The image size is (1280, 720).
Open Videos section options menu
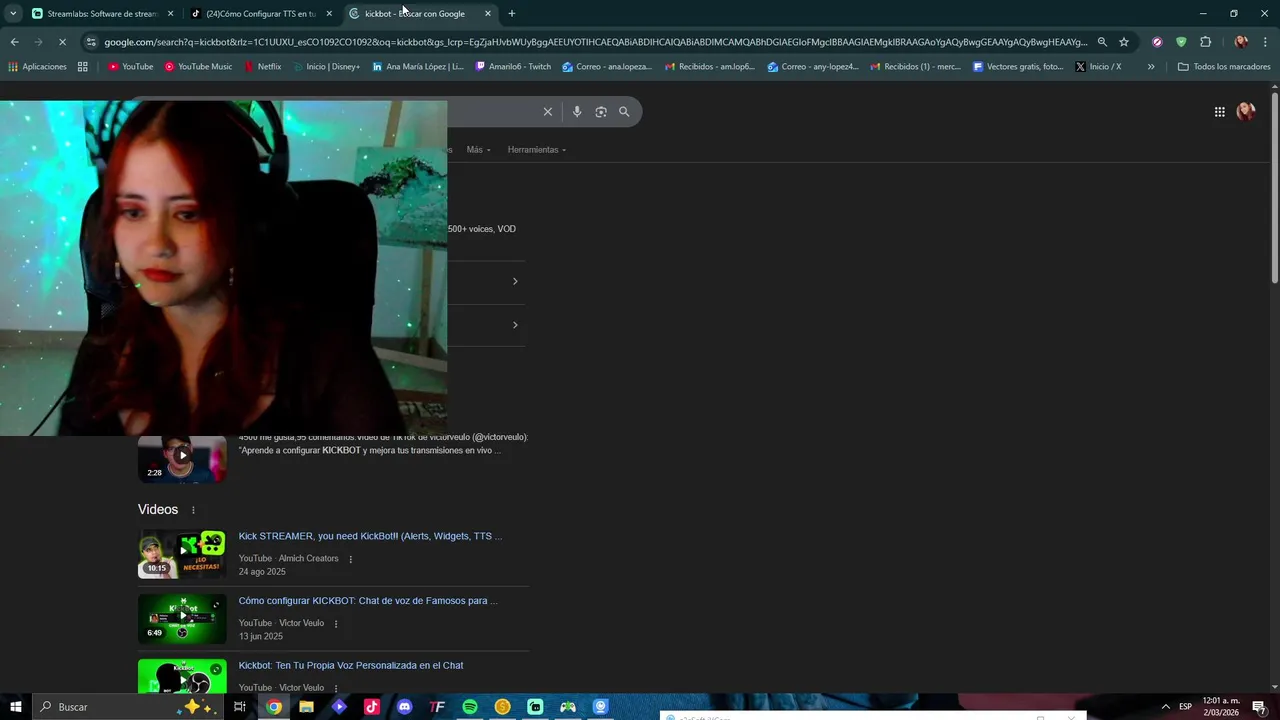click(193, 510)
